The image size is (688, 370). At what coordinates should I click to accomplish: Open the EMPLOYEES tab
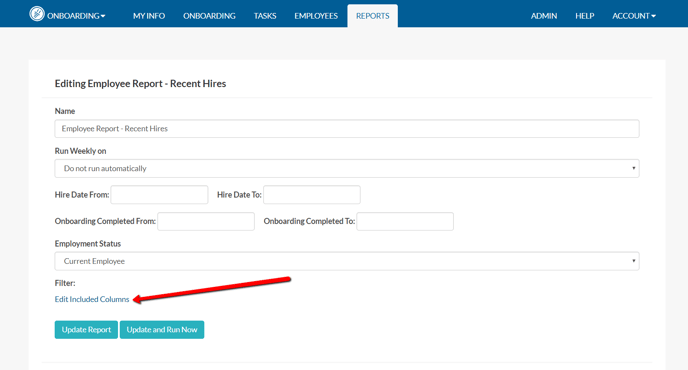pyautogui.click(x=316, y=16)
